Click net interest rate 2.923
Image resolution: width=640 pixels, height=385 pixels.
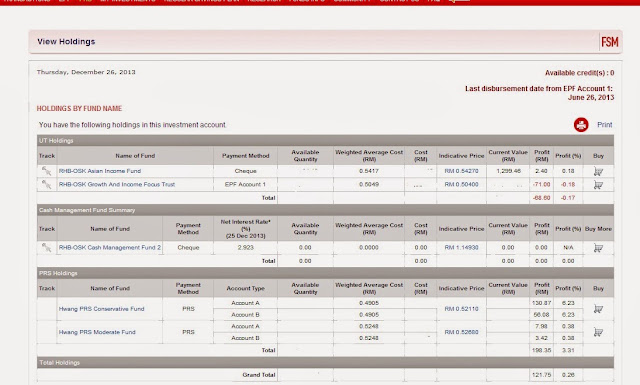pos(245,247)
